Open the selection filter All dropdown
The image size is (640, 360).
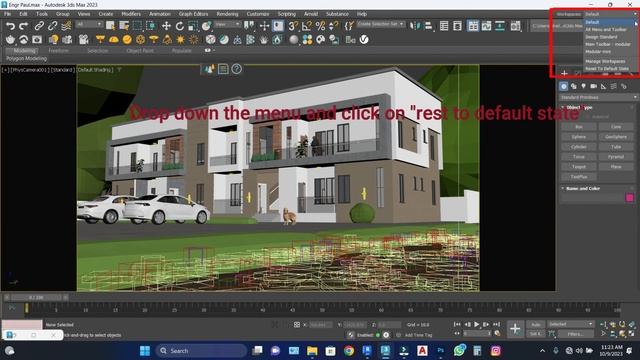point(89,24)
